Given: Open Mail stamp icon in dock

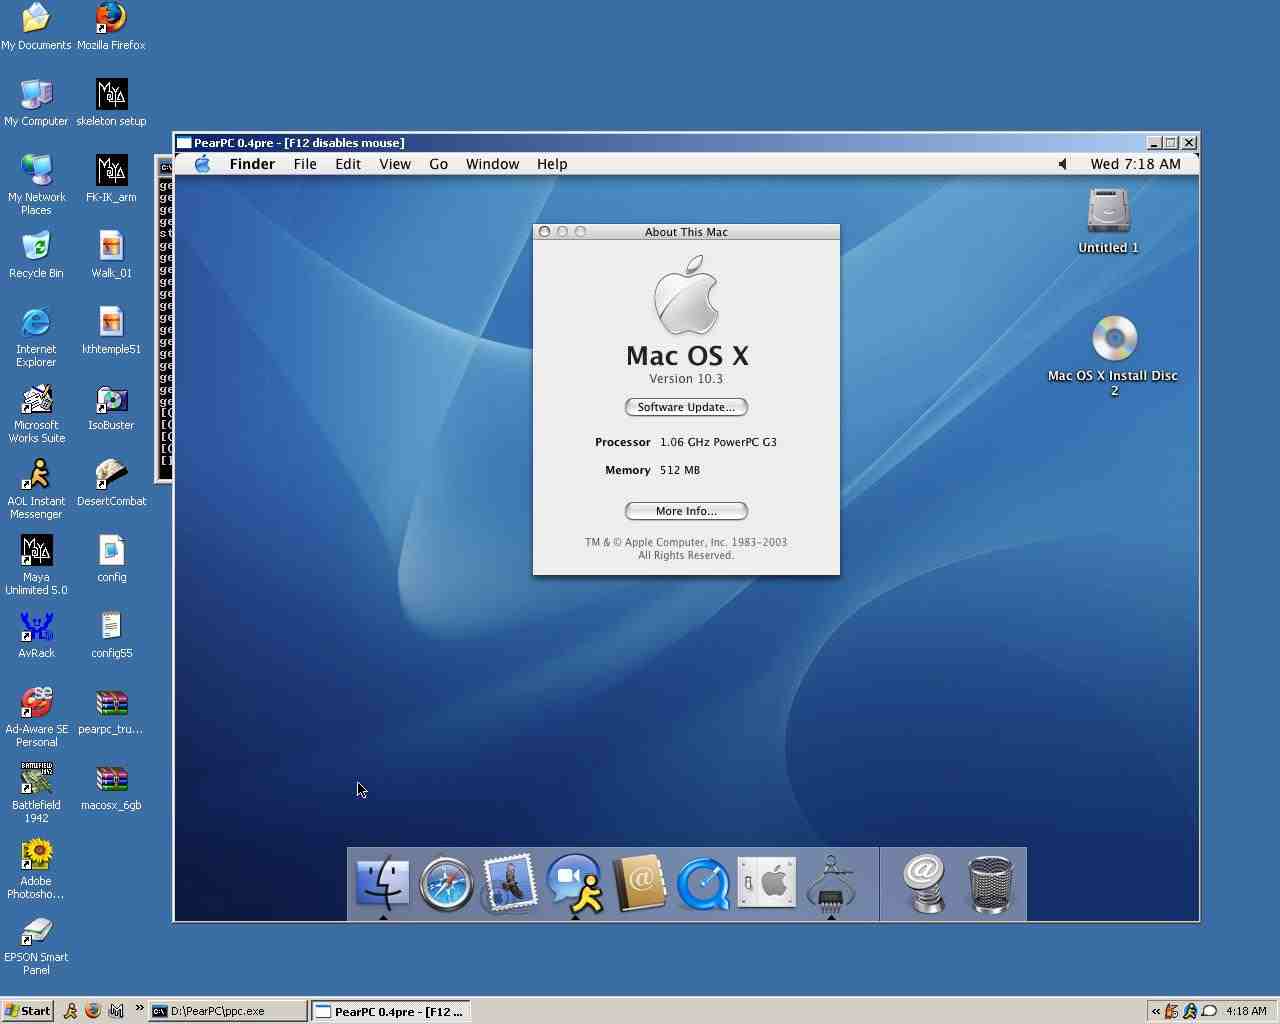Looking at the screenshot, I should (x=510, y=883).
